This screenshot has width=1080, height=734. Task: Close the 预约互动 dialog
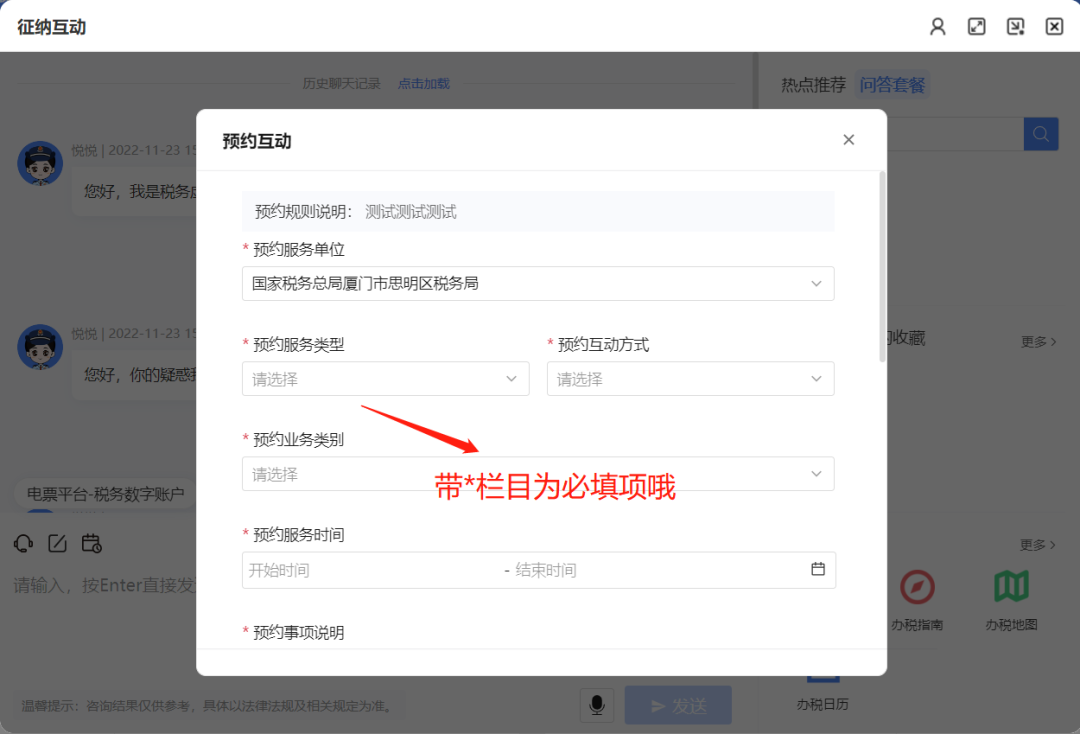click(x=849, y=140)
